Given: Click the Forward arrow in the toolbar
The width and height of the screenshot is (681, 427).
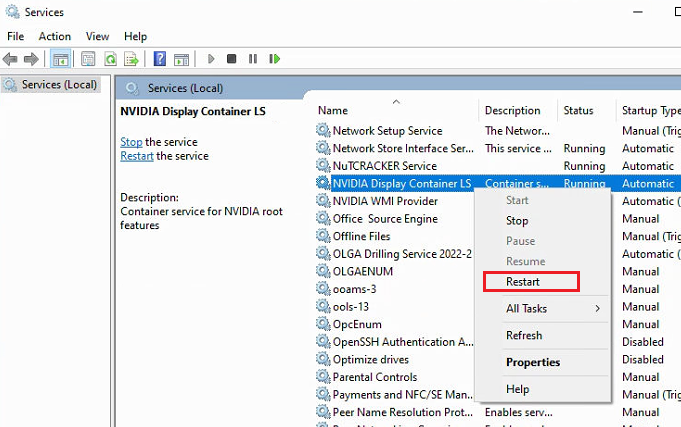Looking at the screenshot, I should coord(31,59).
